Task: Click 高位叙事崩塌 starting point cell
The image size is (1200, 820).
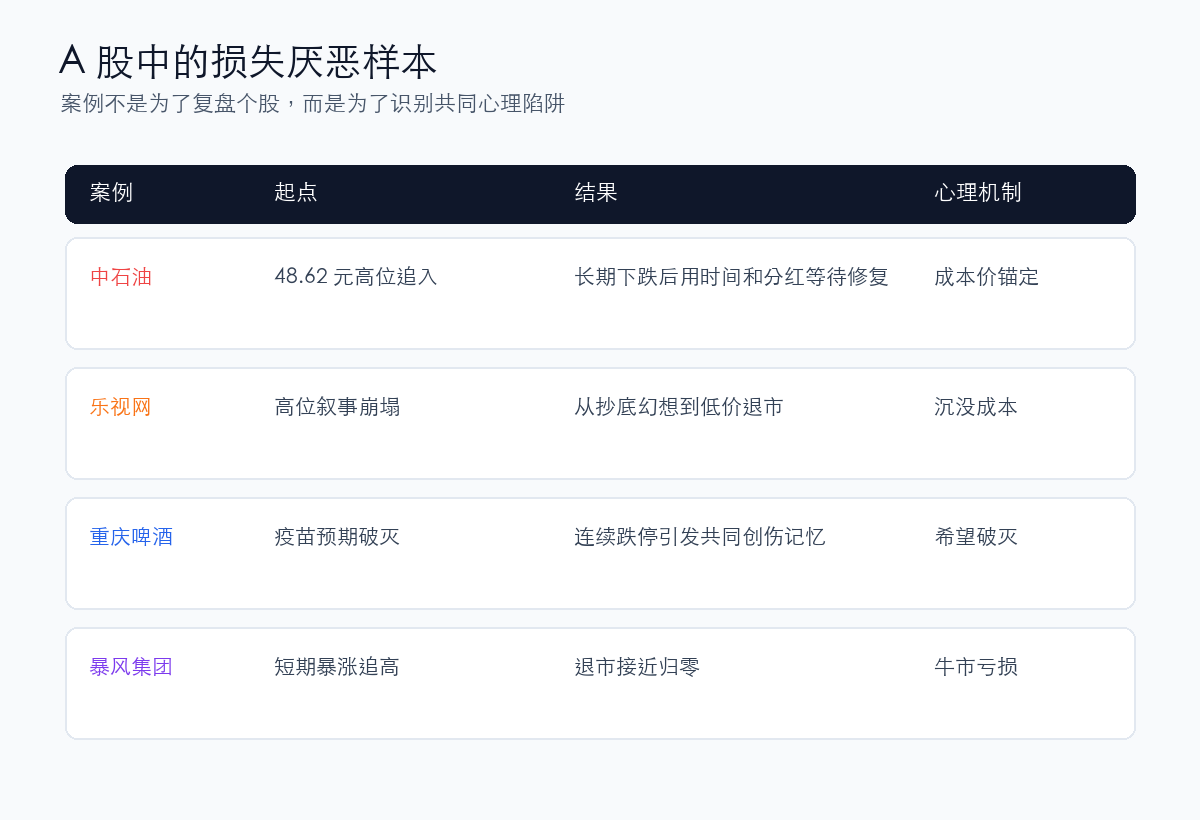Action: (337, 407)
